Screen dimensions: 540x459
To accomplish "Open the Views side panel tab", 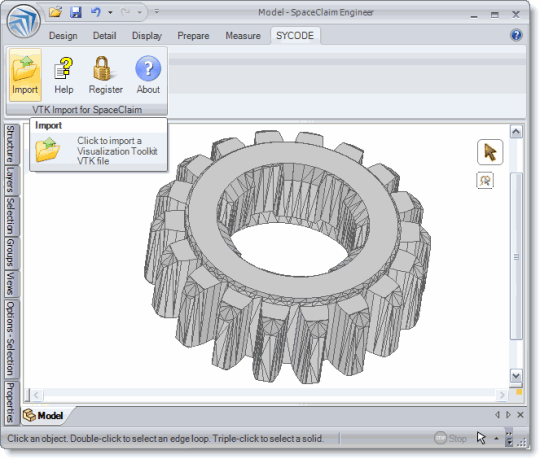I will pos(11,284).
